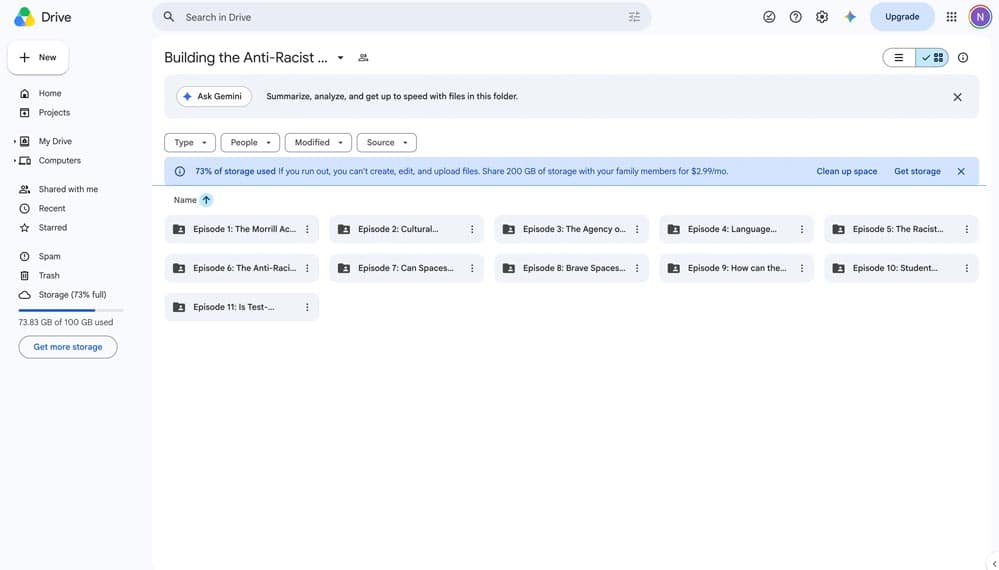Screen dimensions: 999x570
Task: Click the Gemini sparkle icon in header
Action: click(x=850, y=17)
